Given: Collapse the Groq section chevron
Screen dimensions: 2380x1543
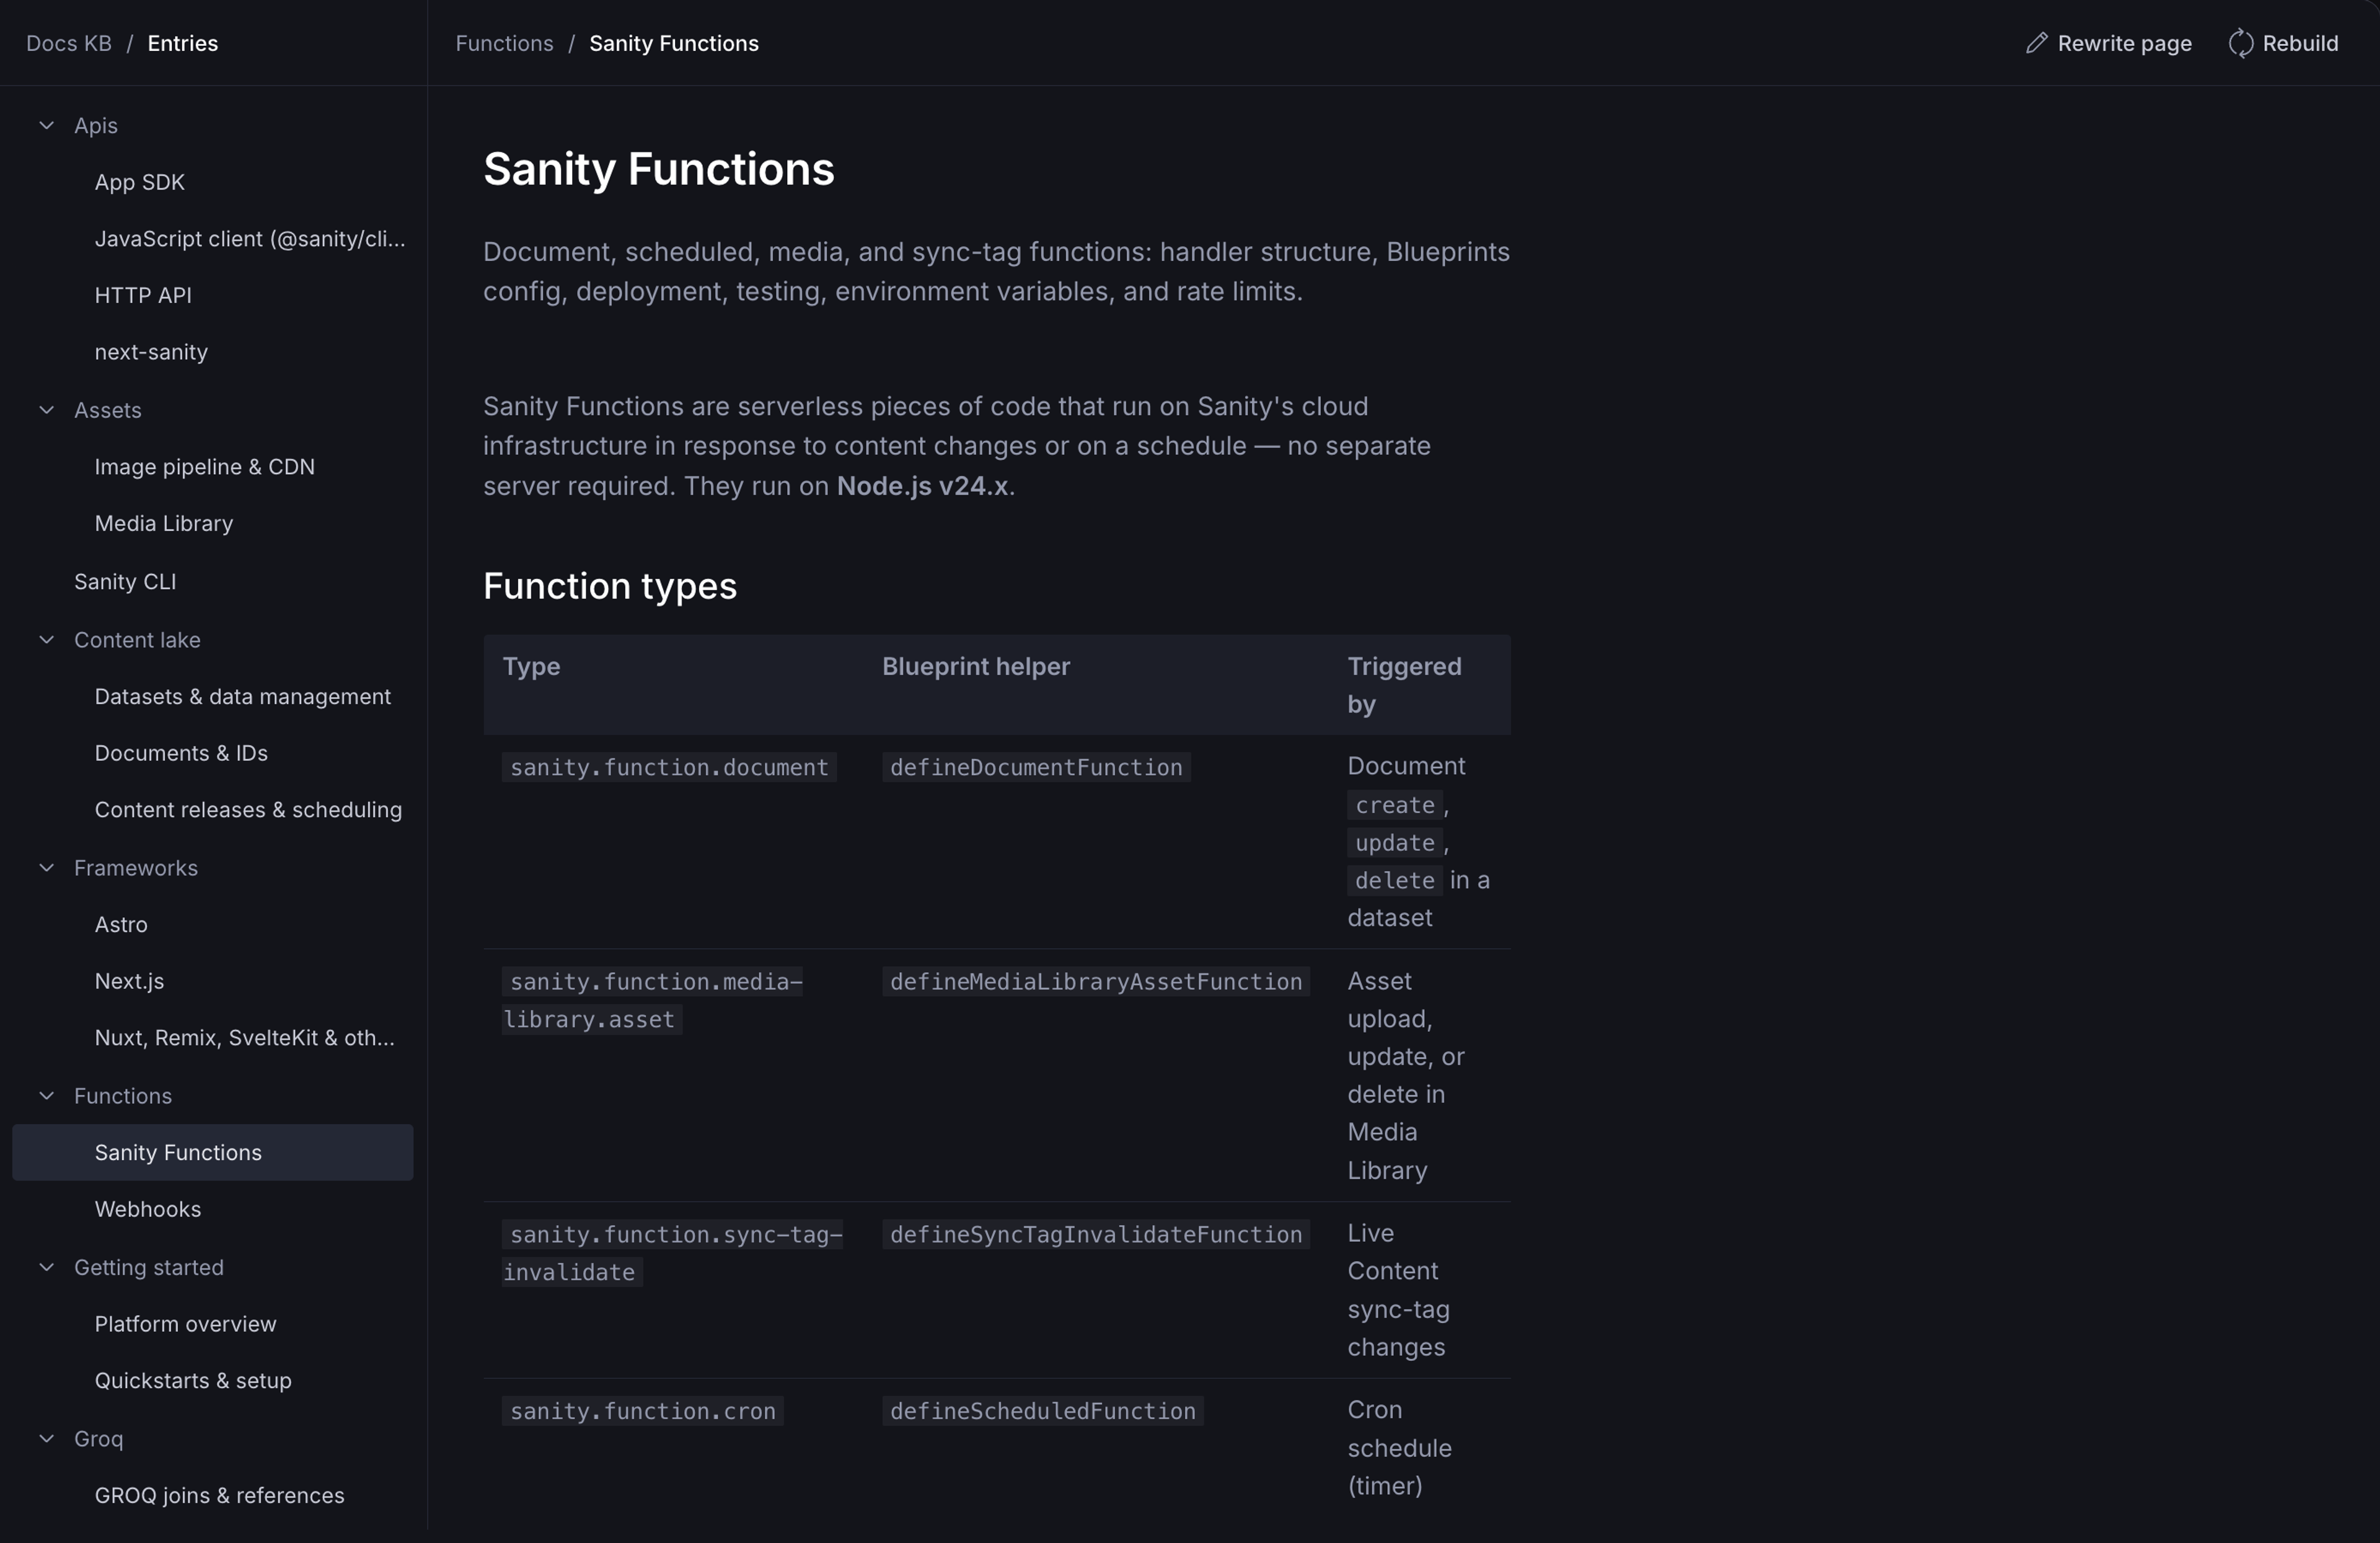Looking at the screenshot, I should [x=46, y=1438].
